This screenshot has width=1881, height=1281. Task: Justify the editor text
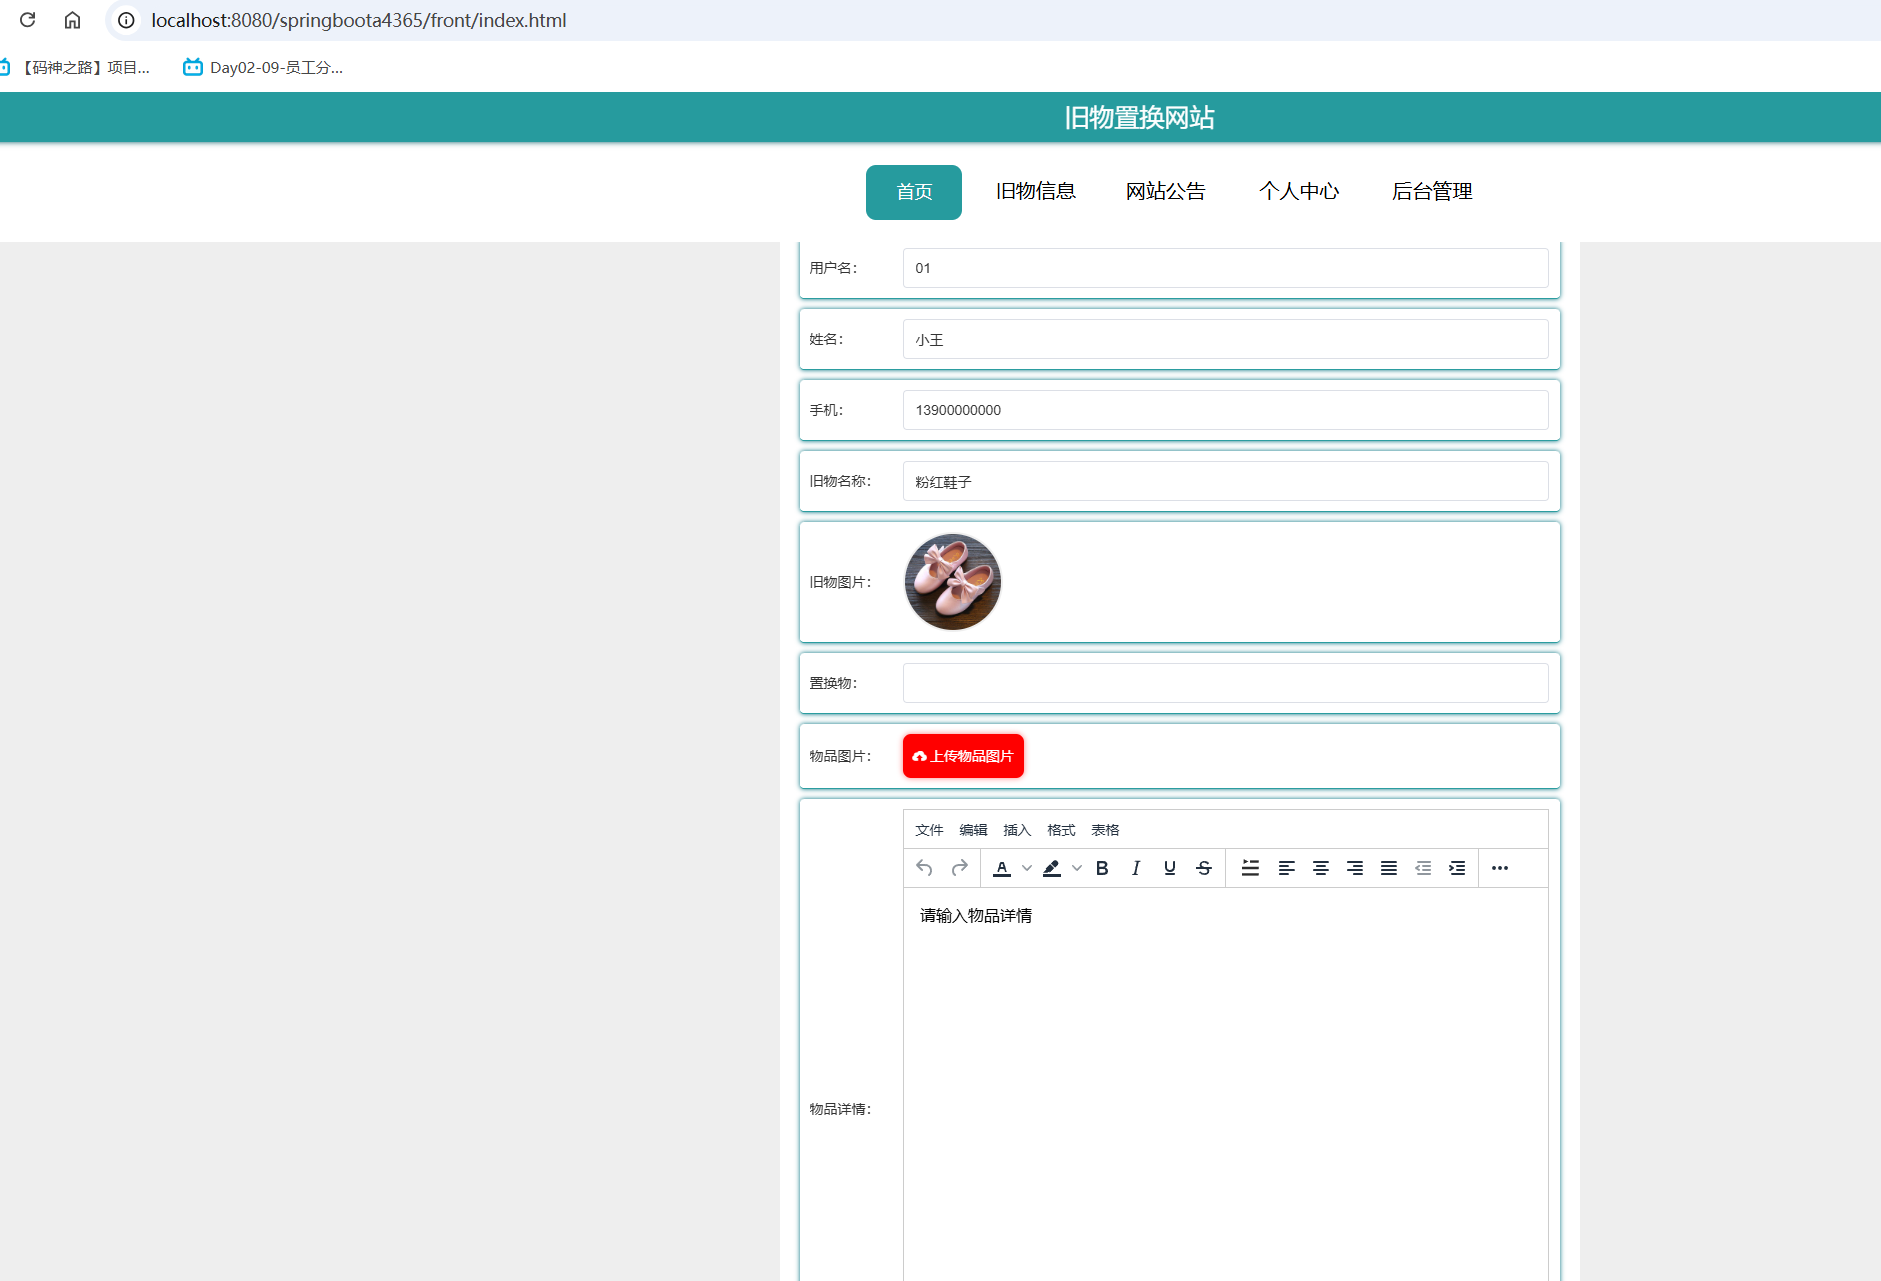coord(1389,868)
